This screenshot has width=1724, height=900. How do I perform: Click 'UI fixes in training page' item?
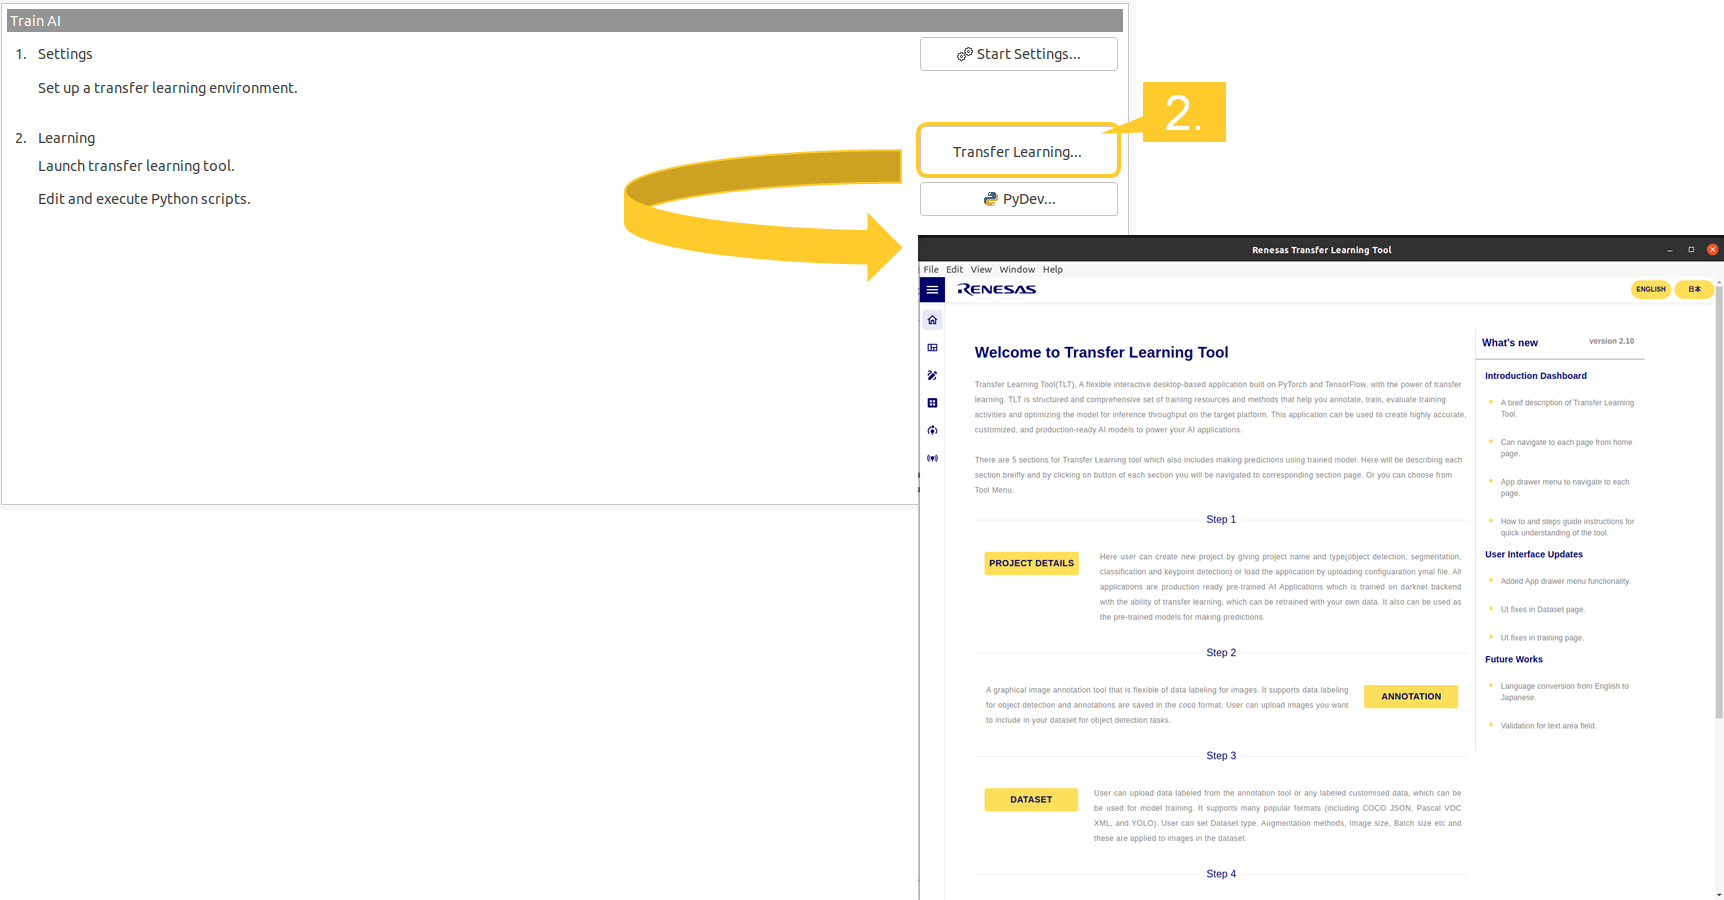[1542, 637]
